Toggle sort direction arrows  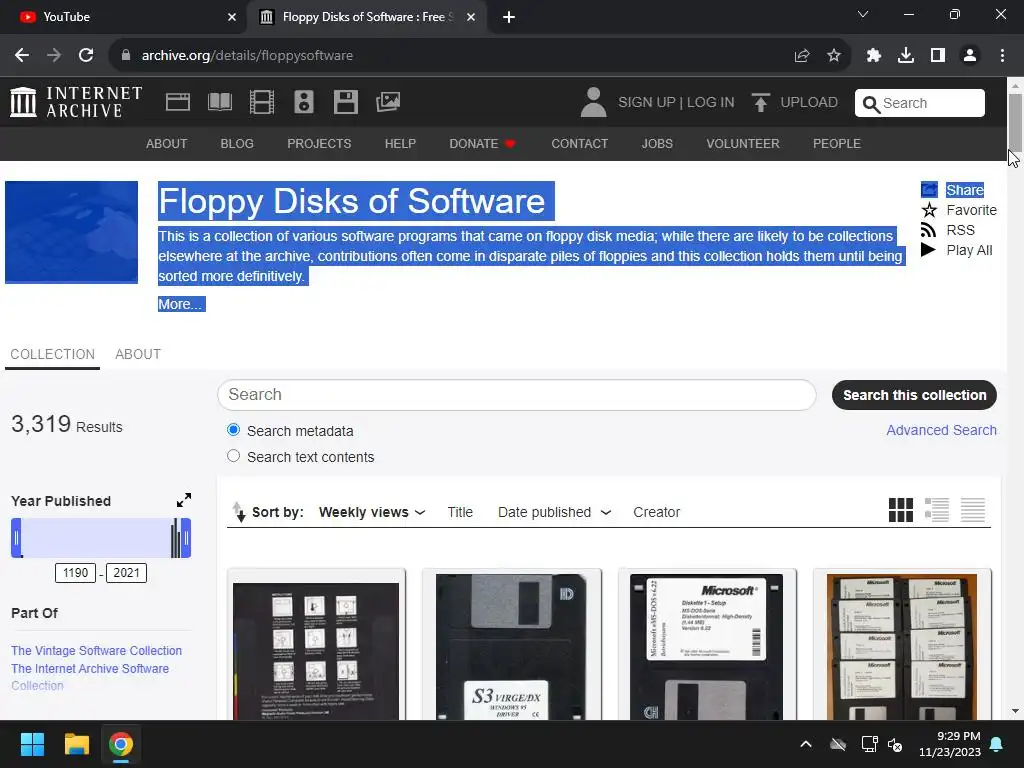(x=239, y=512)
